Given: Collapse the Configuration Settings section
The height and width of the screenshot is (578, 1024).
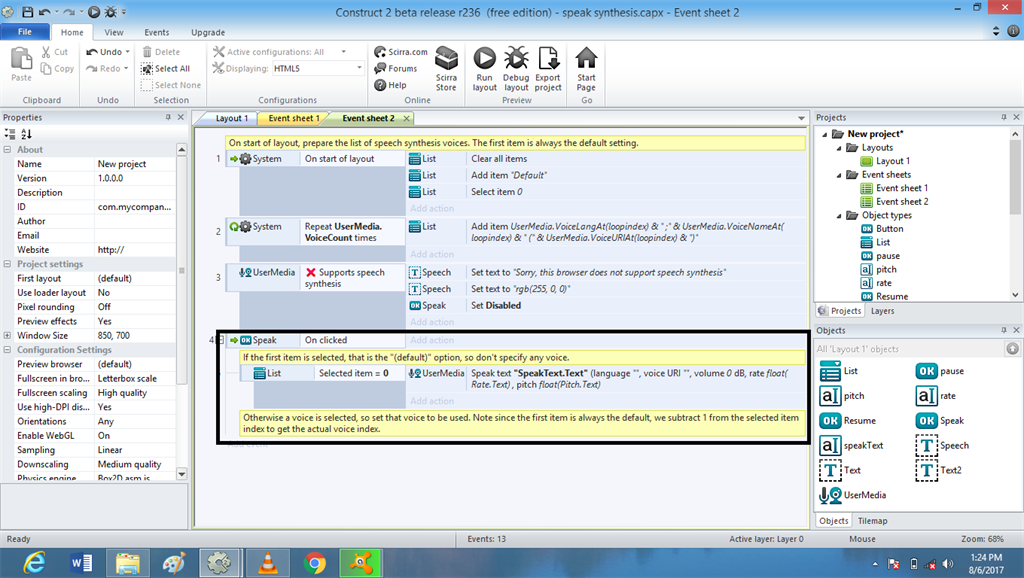Looking at the screenshot, I should point(7,349).
